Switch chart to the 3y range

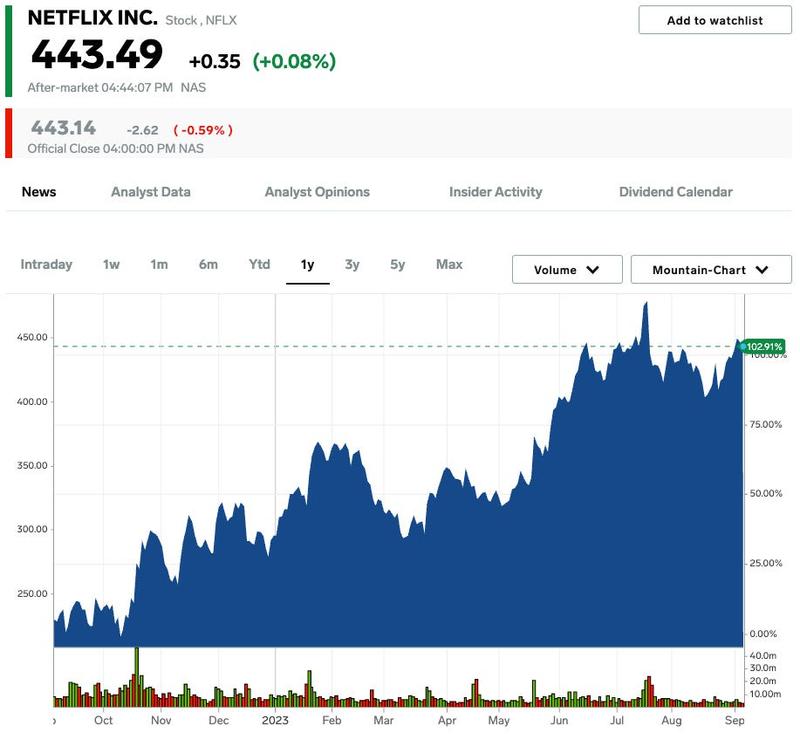point(352,264)
